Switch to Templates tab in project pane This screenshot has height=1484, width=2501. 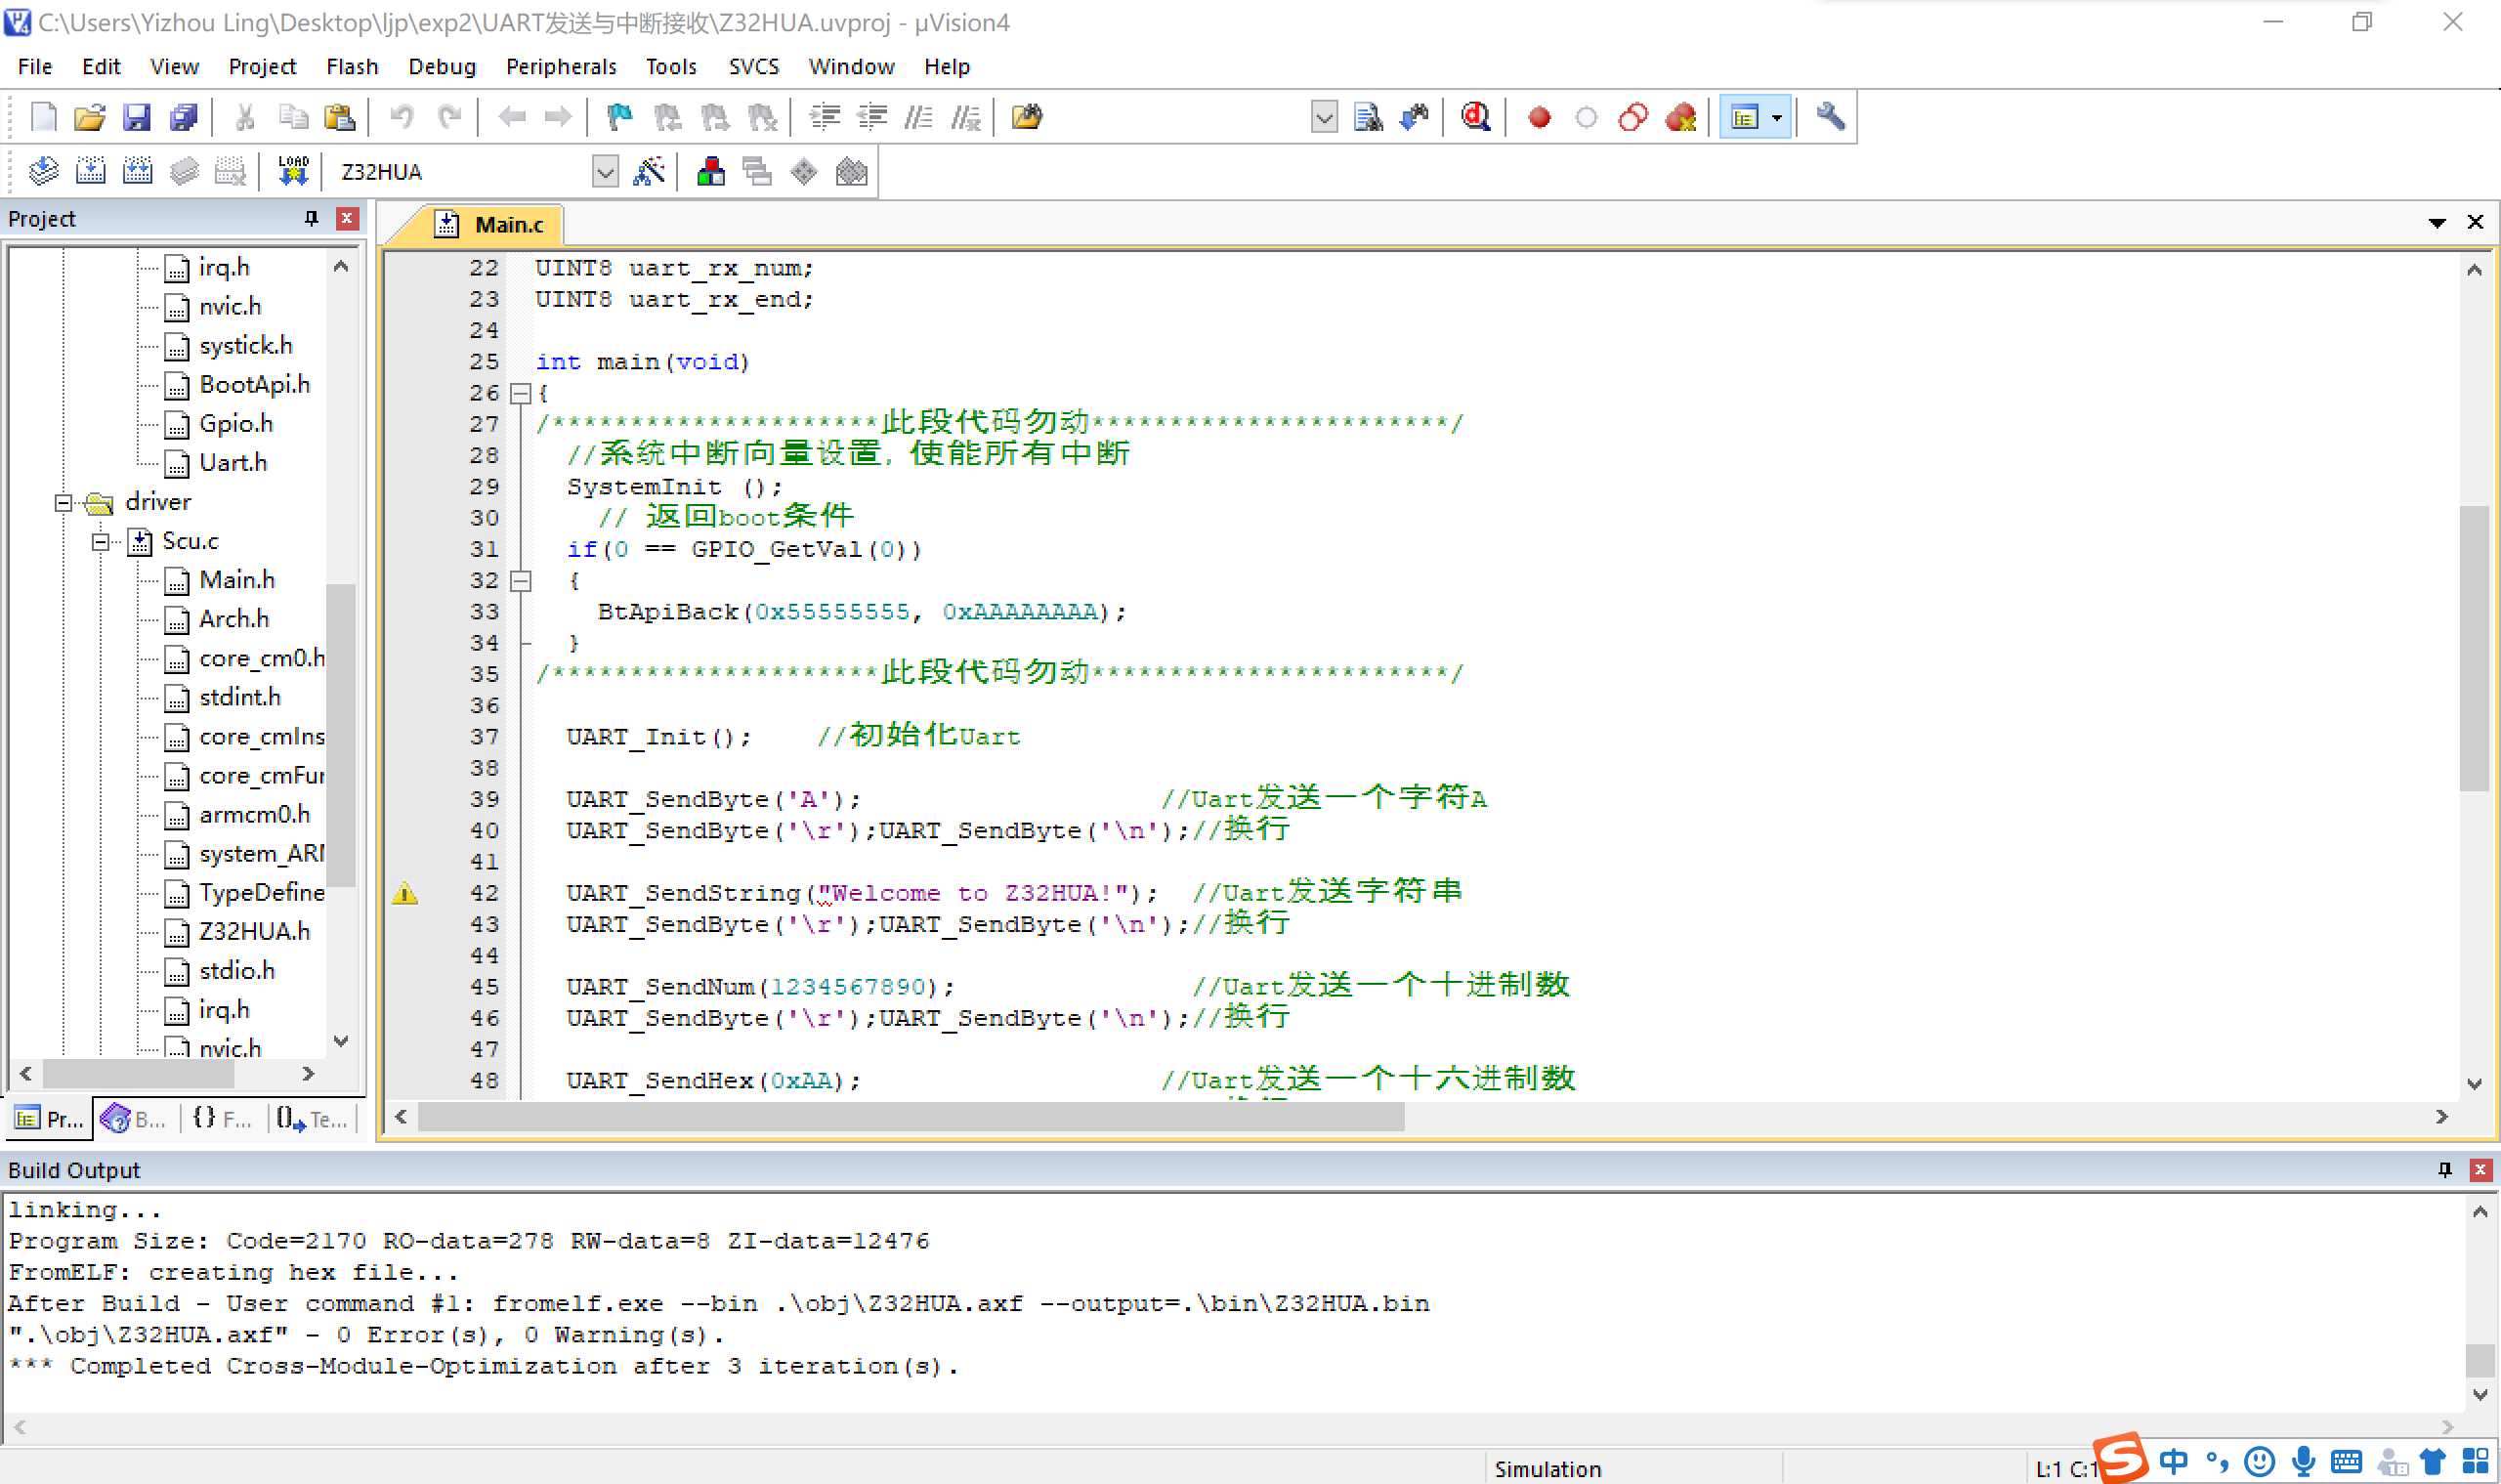(312, 1119)
